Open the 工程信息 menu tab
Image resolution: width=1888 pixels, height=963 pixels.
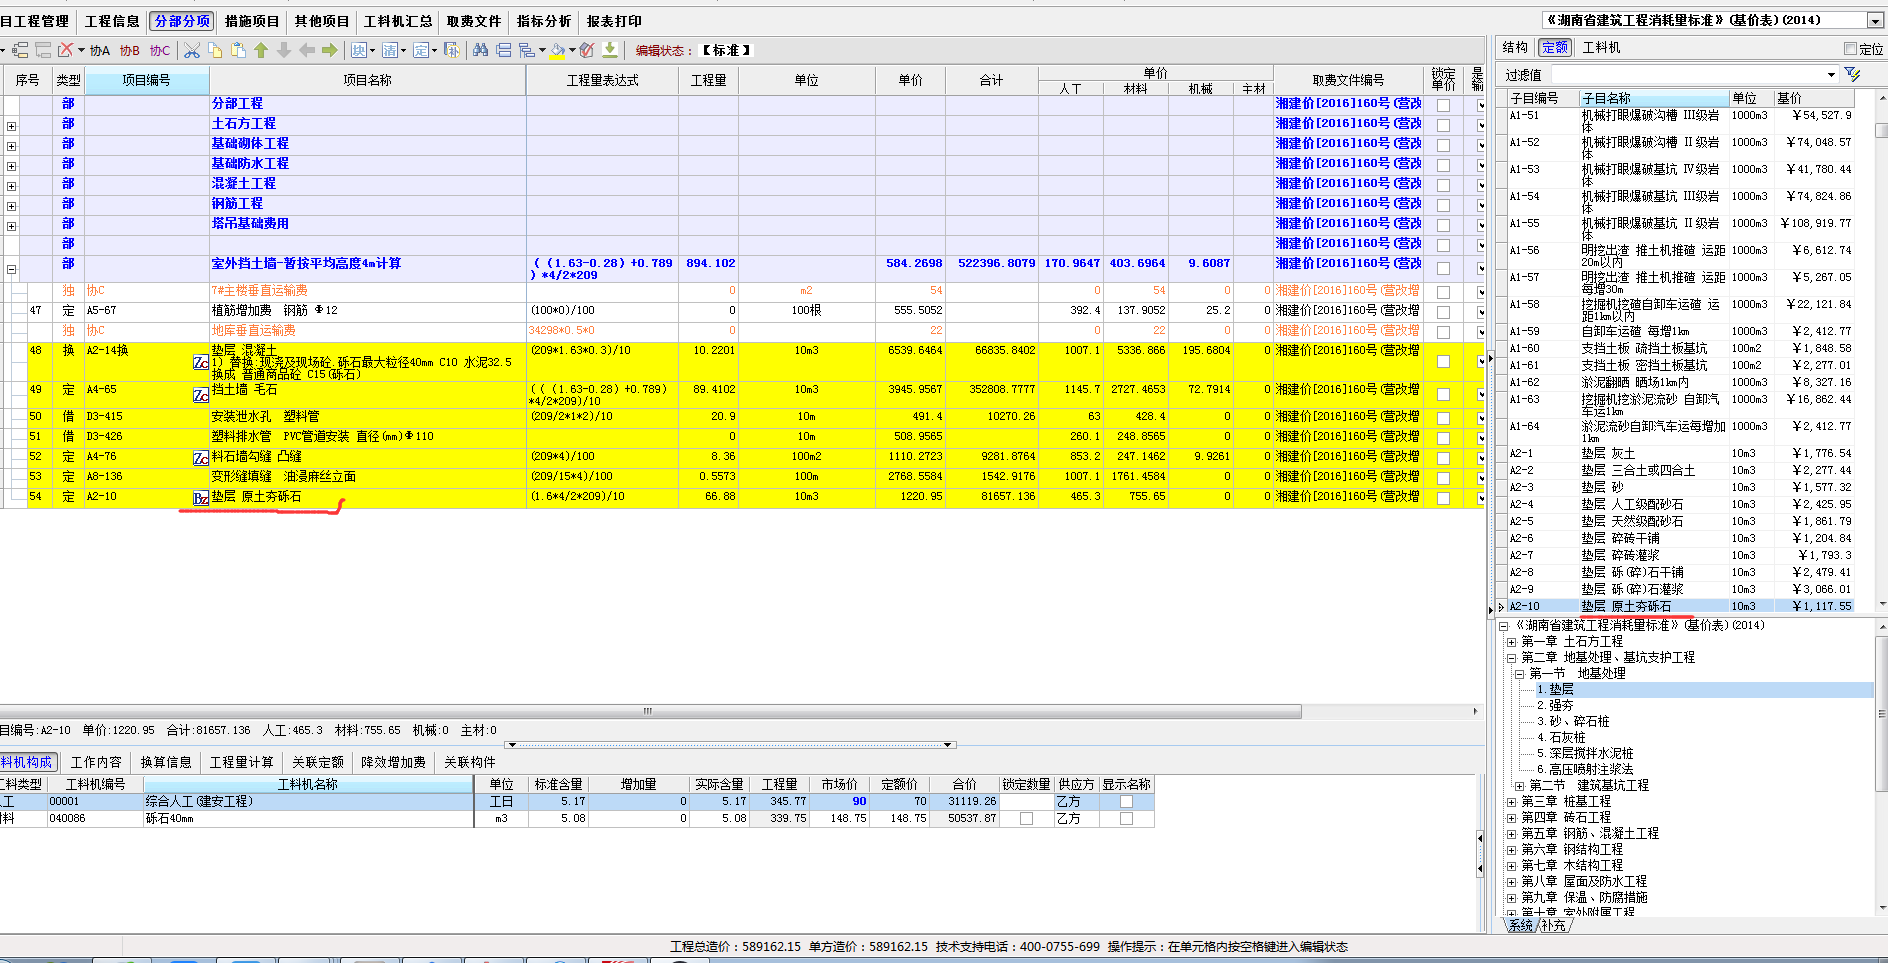click(112, 21)
